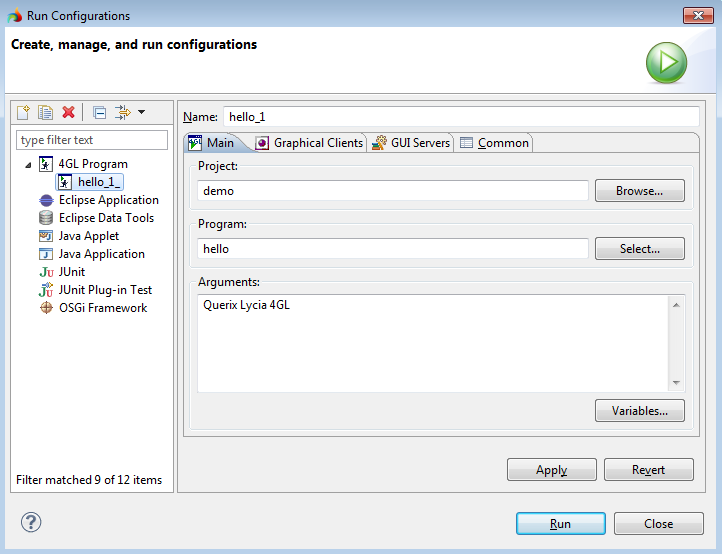Image resolution: width=722 pixels, height=554 pixels.
Task: Select Eclipse Application configuration type
Action: [108, 200]
